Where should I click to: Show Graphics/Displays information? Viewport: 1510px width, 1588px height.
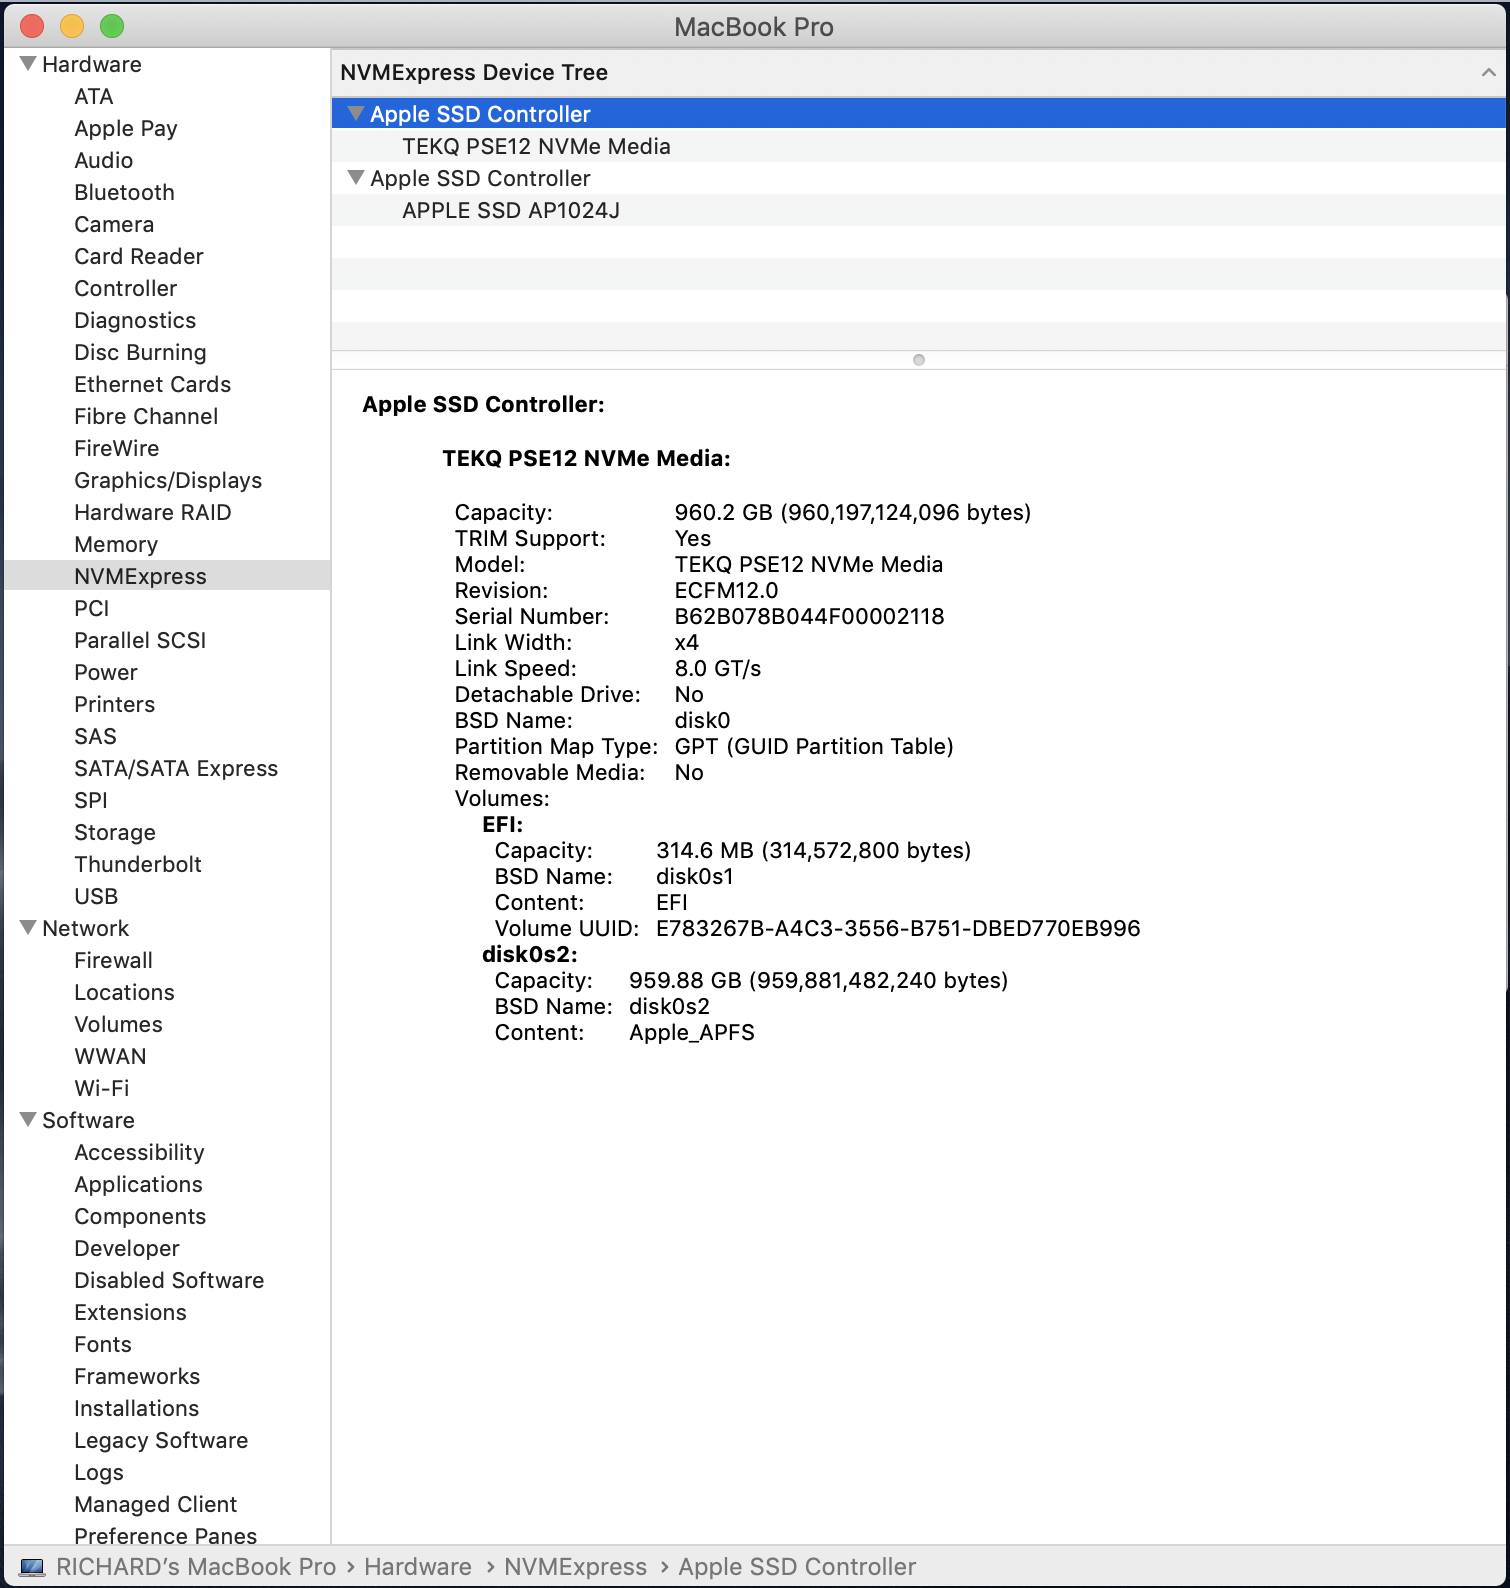pyautogui.click(x=168, y=480)
